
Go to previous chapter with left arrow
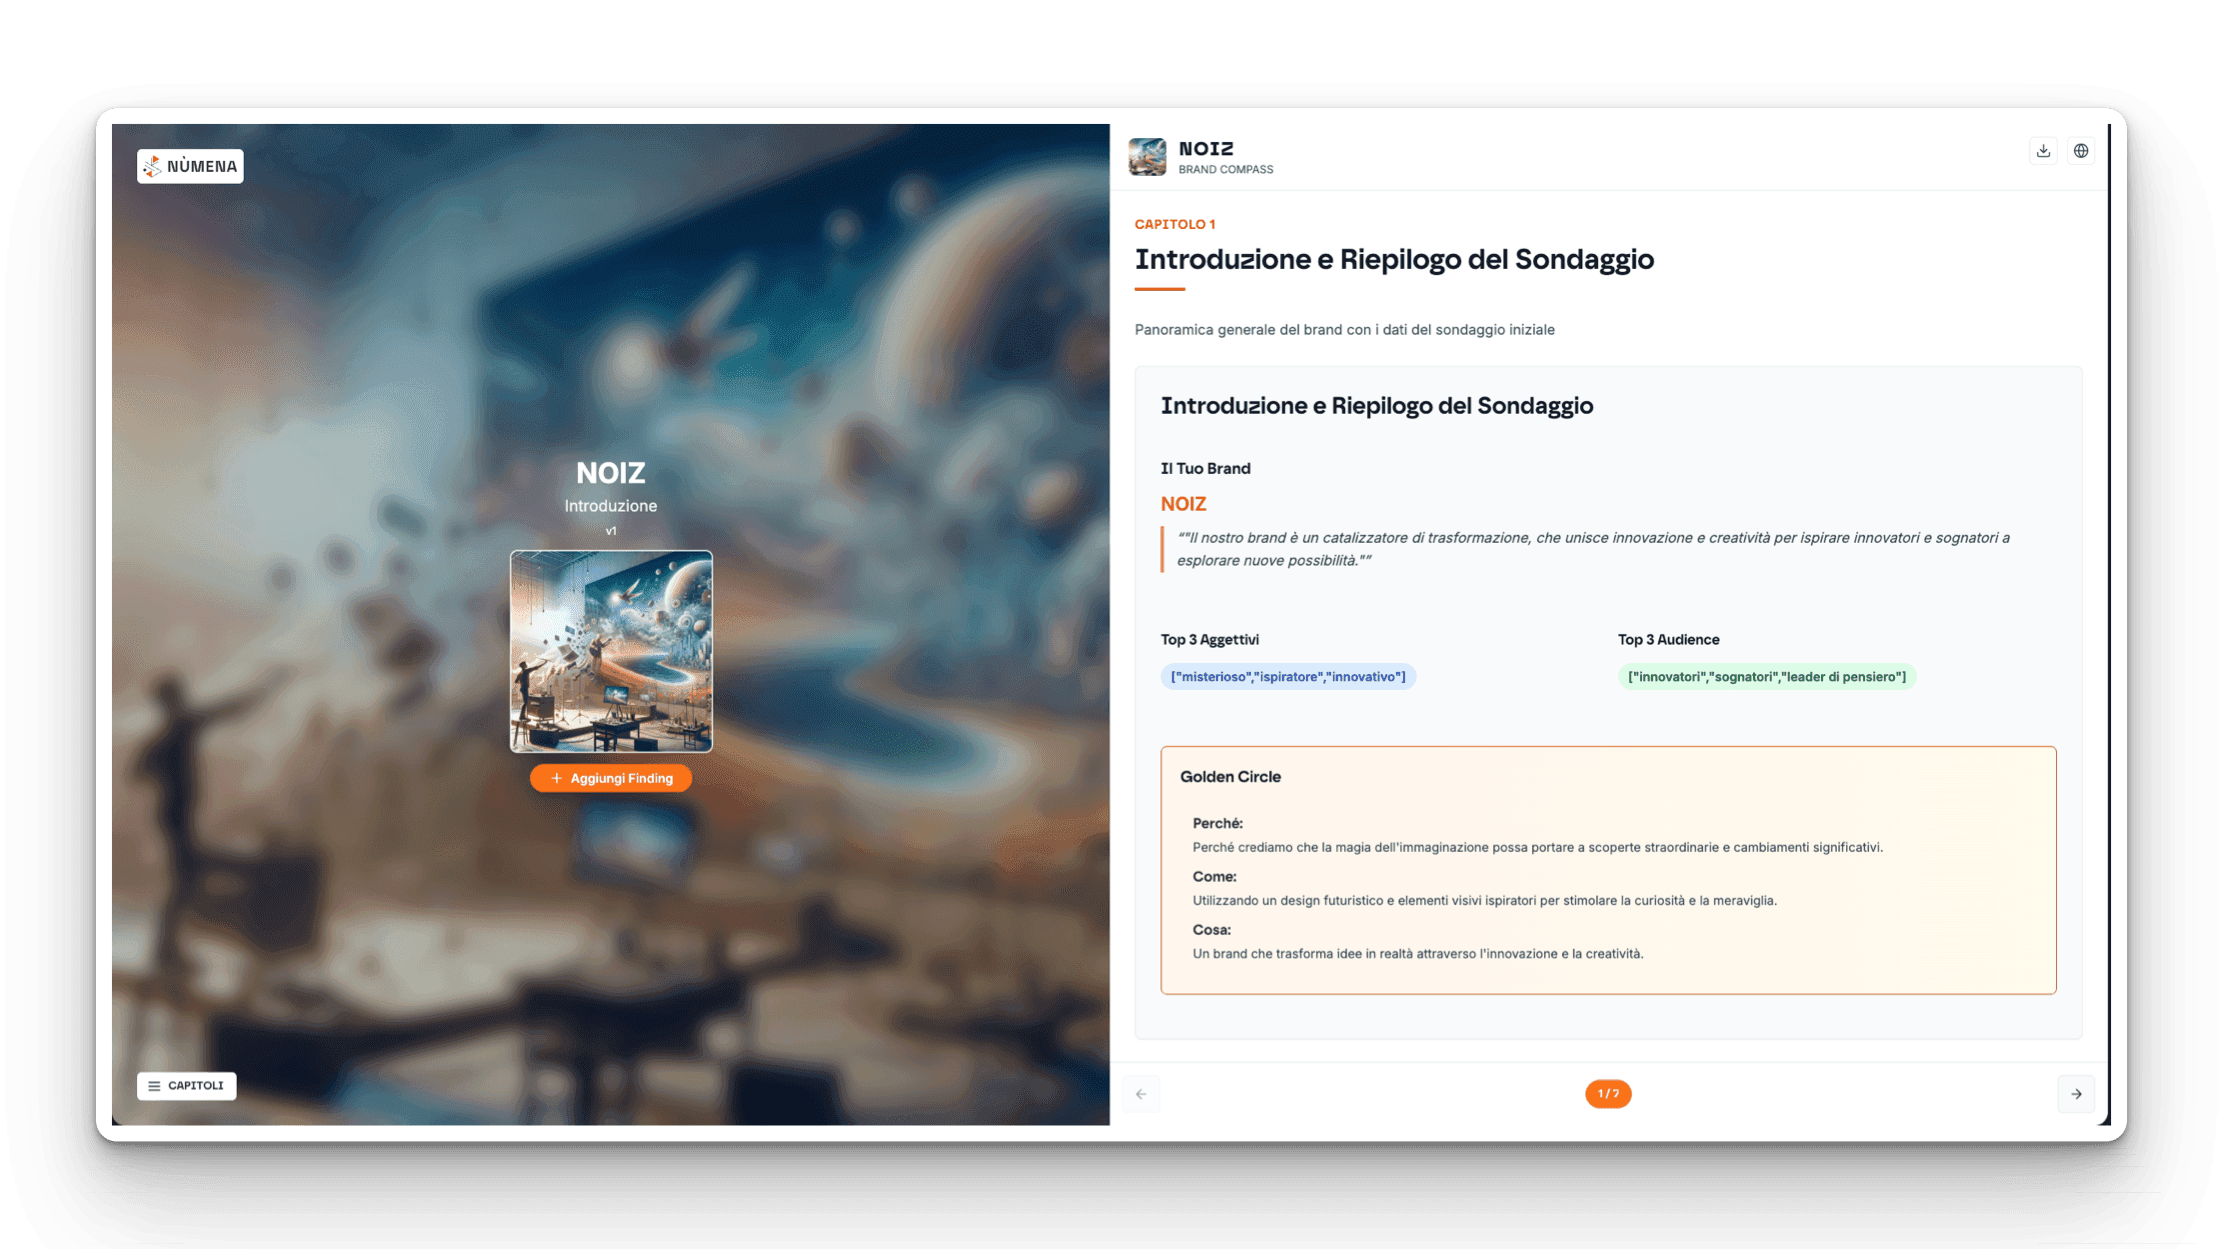point(1141,1094)
